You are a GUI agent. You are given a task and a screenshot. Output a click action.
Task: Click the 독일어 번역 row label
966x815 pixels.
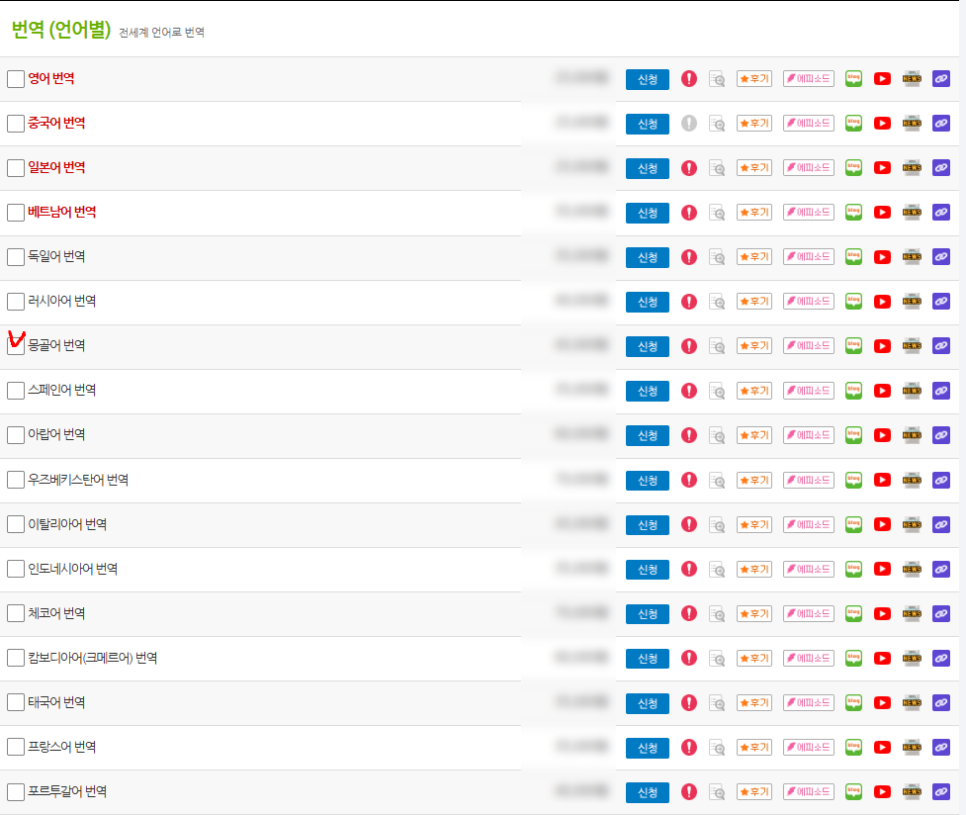click(56, 257)
